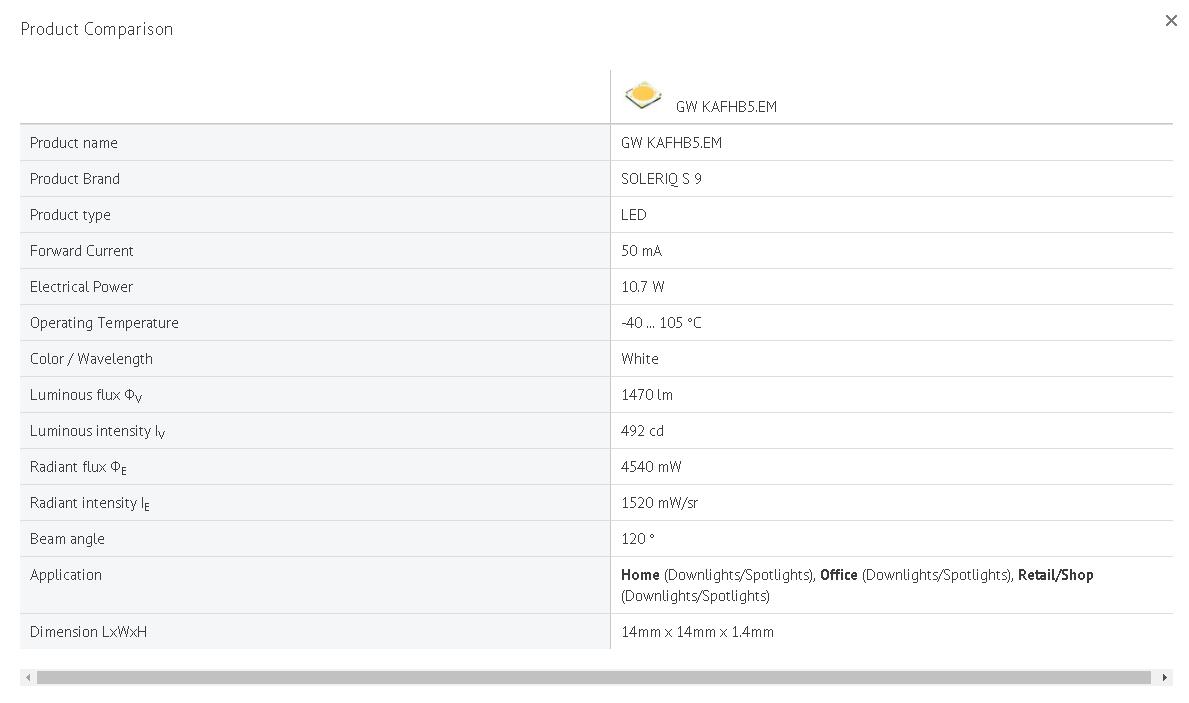Select the Radiant intensity row label

point(89,503)
